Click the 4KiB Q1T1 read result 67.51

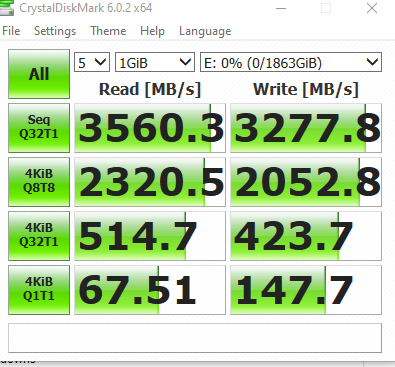pos(150,290)
